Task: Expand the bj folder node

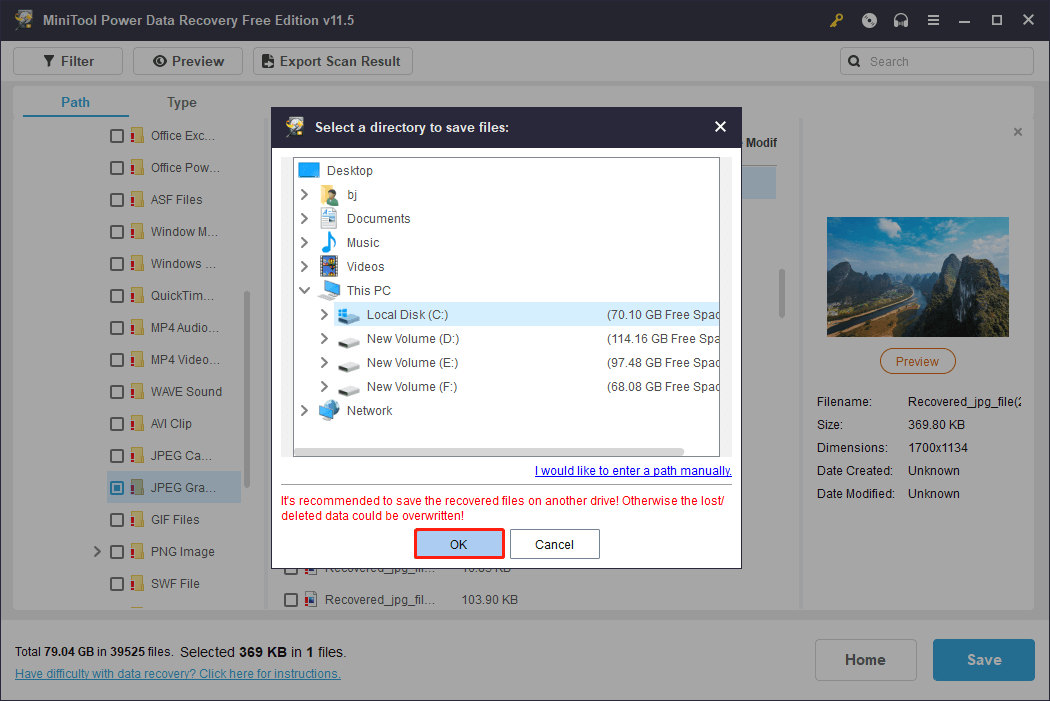Action: point(305,195)
